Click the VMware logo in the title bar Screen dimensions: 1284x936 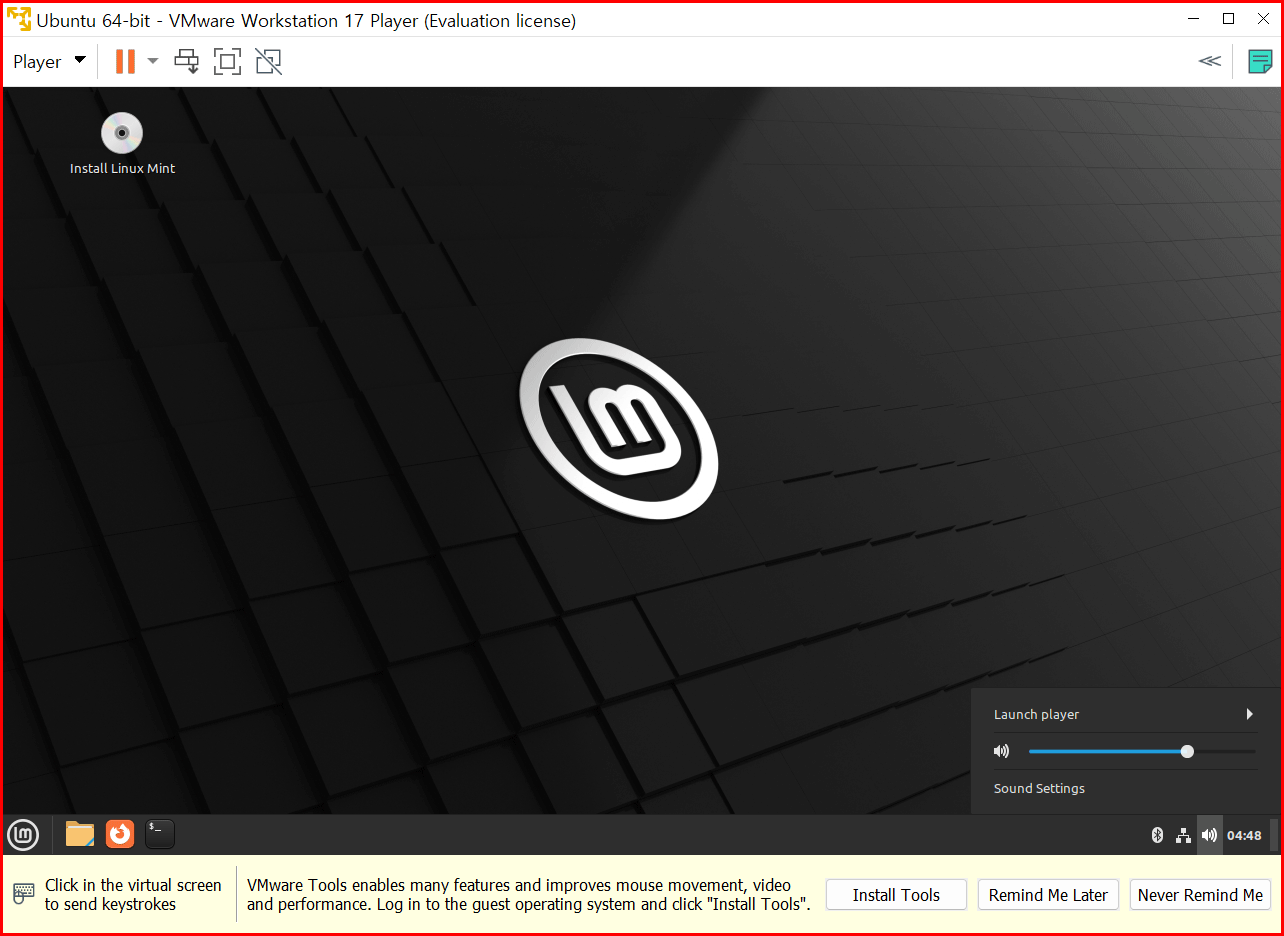(x=19, y=19)
